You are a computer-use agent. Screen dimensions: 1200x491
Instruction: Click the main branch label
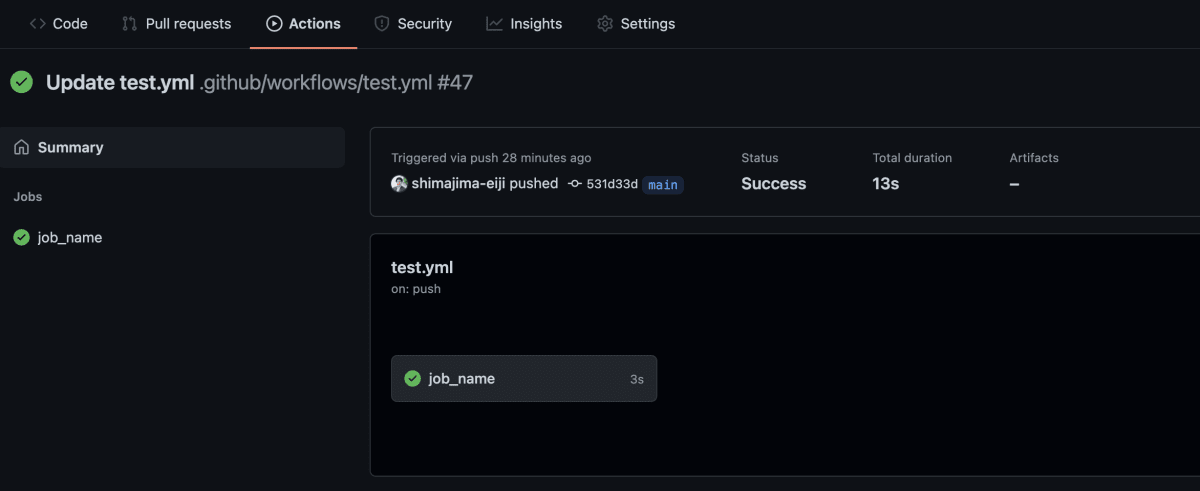[663, 184]
